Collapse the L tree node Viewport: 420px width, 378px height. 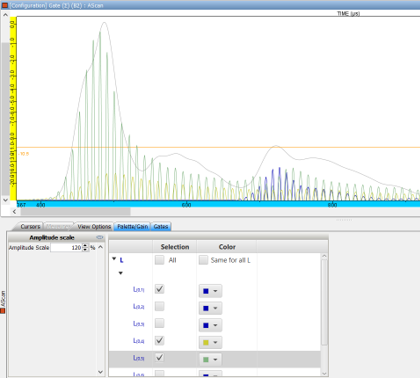114,259
